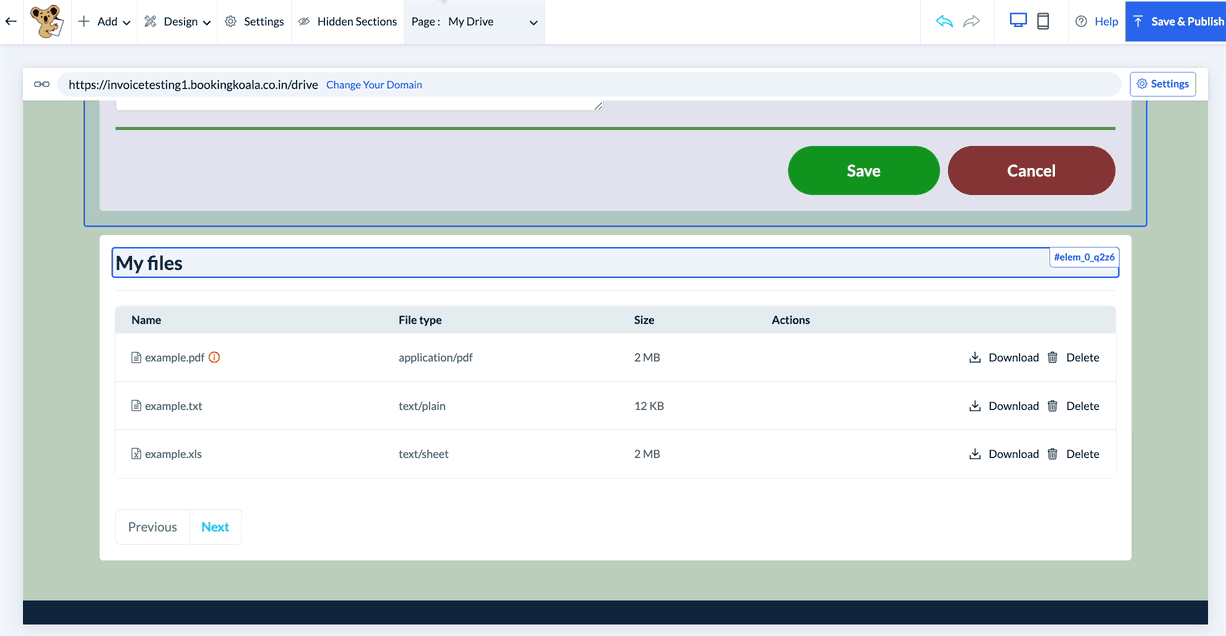The image size is (1226, 636).
Task: Click the Change Your Domain link
Action: click(x=374, y=85)
